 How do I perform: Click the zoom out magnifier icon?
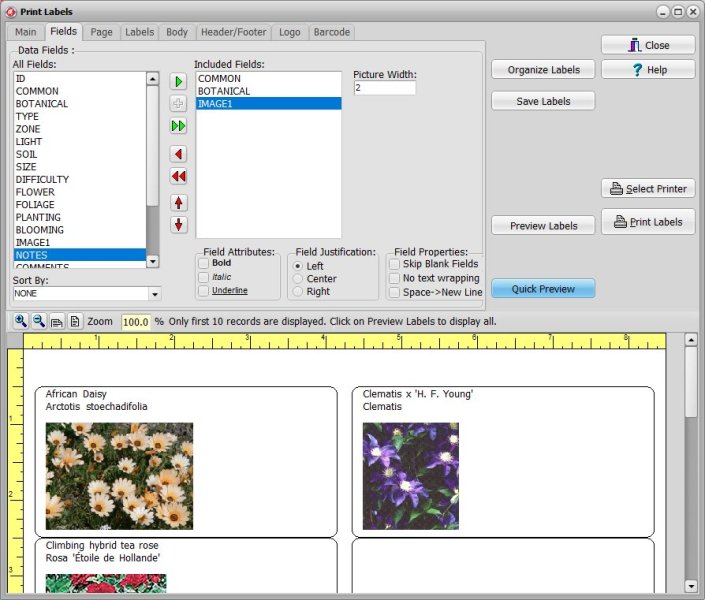(39, 321)
